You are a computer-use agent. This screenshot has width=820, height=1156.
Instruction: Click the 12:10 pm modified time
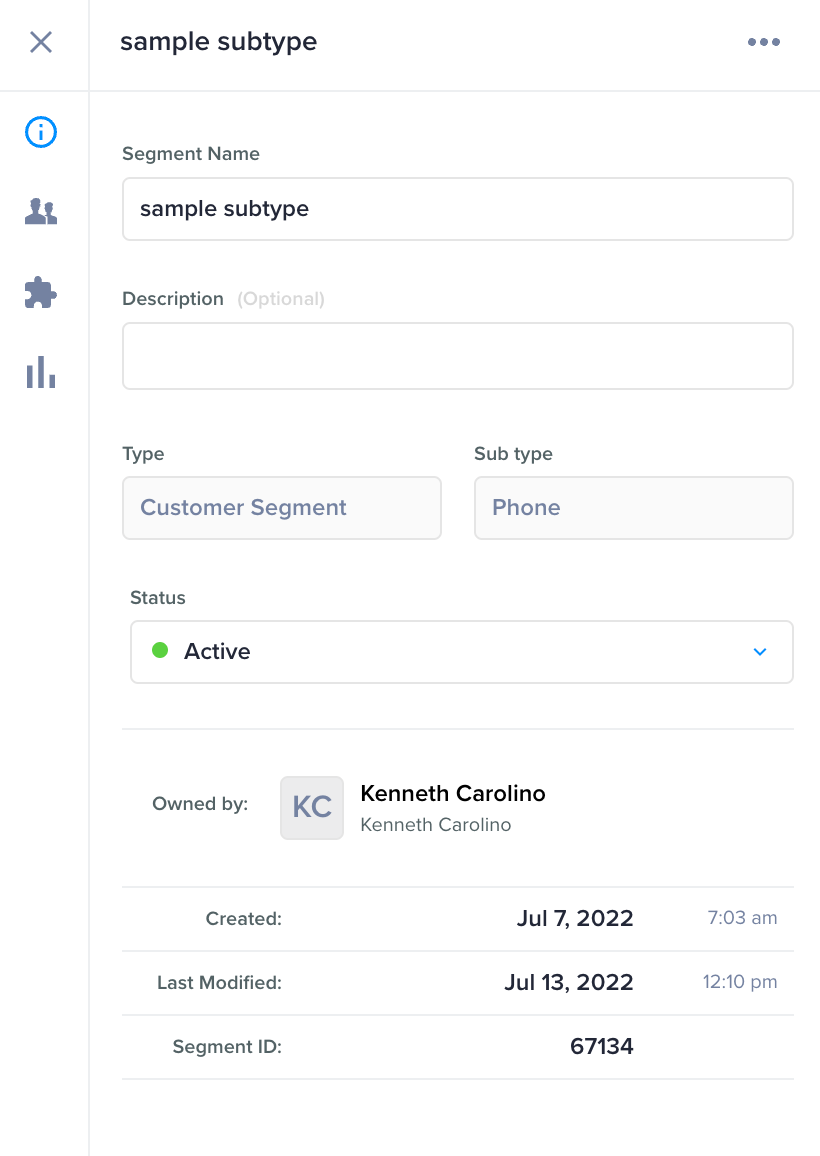point(740,983)
